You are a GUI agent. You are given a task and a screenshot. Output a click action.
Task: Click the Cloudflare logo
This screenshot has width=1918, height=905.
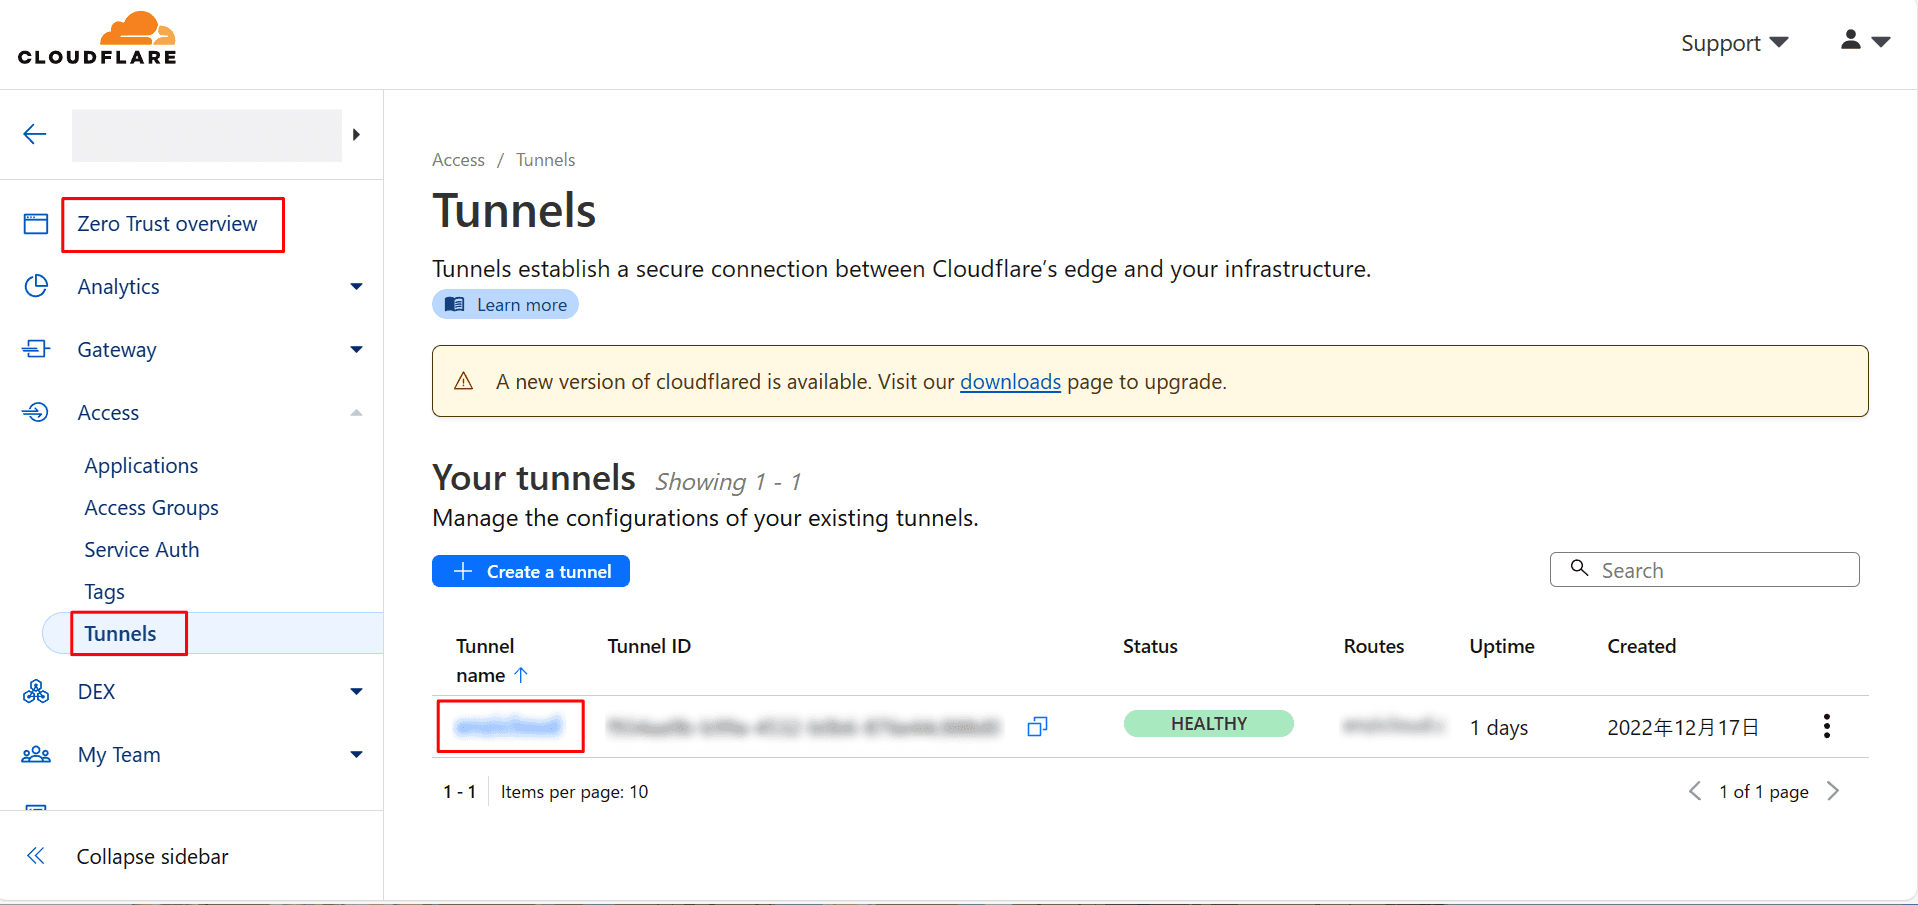click(x=97, y=40)
